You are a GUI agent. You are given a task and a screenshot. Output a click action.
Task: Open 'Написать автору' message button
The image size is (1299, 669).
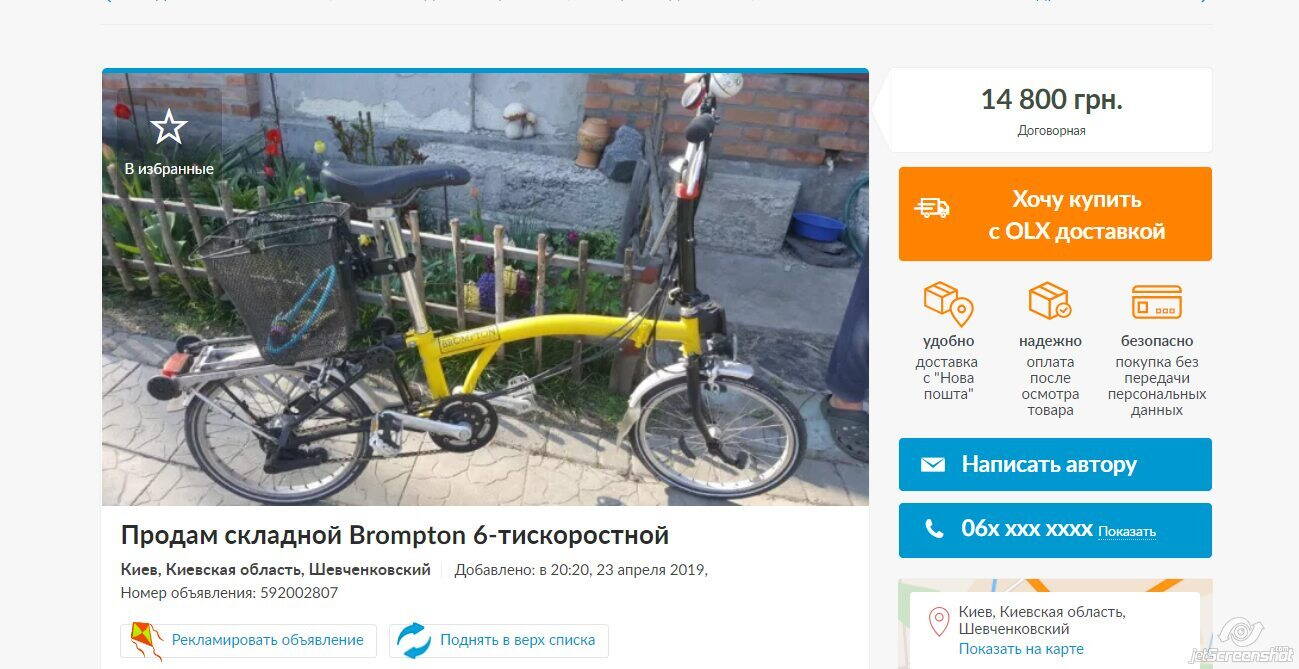coord(1055,464)
